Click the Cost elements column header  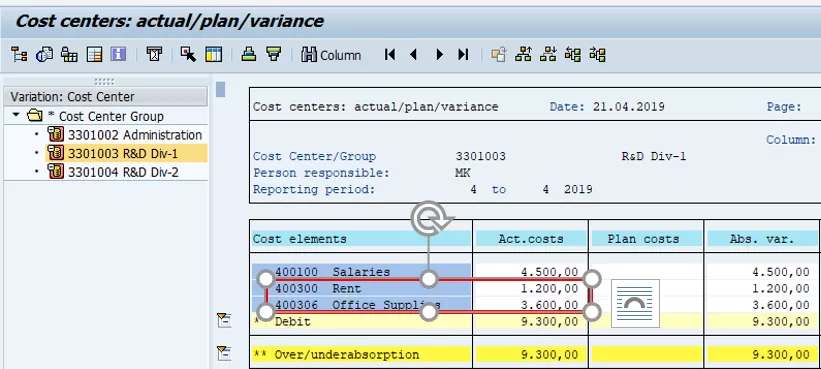[361, 239]
